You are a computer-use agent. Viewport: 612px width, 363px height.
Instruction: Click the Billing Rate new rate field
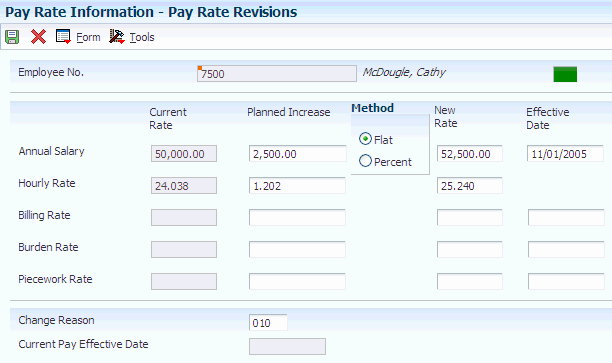[470, 217]
